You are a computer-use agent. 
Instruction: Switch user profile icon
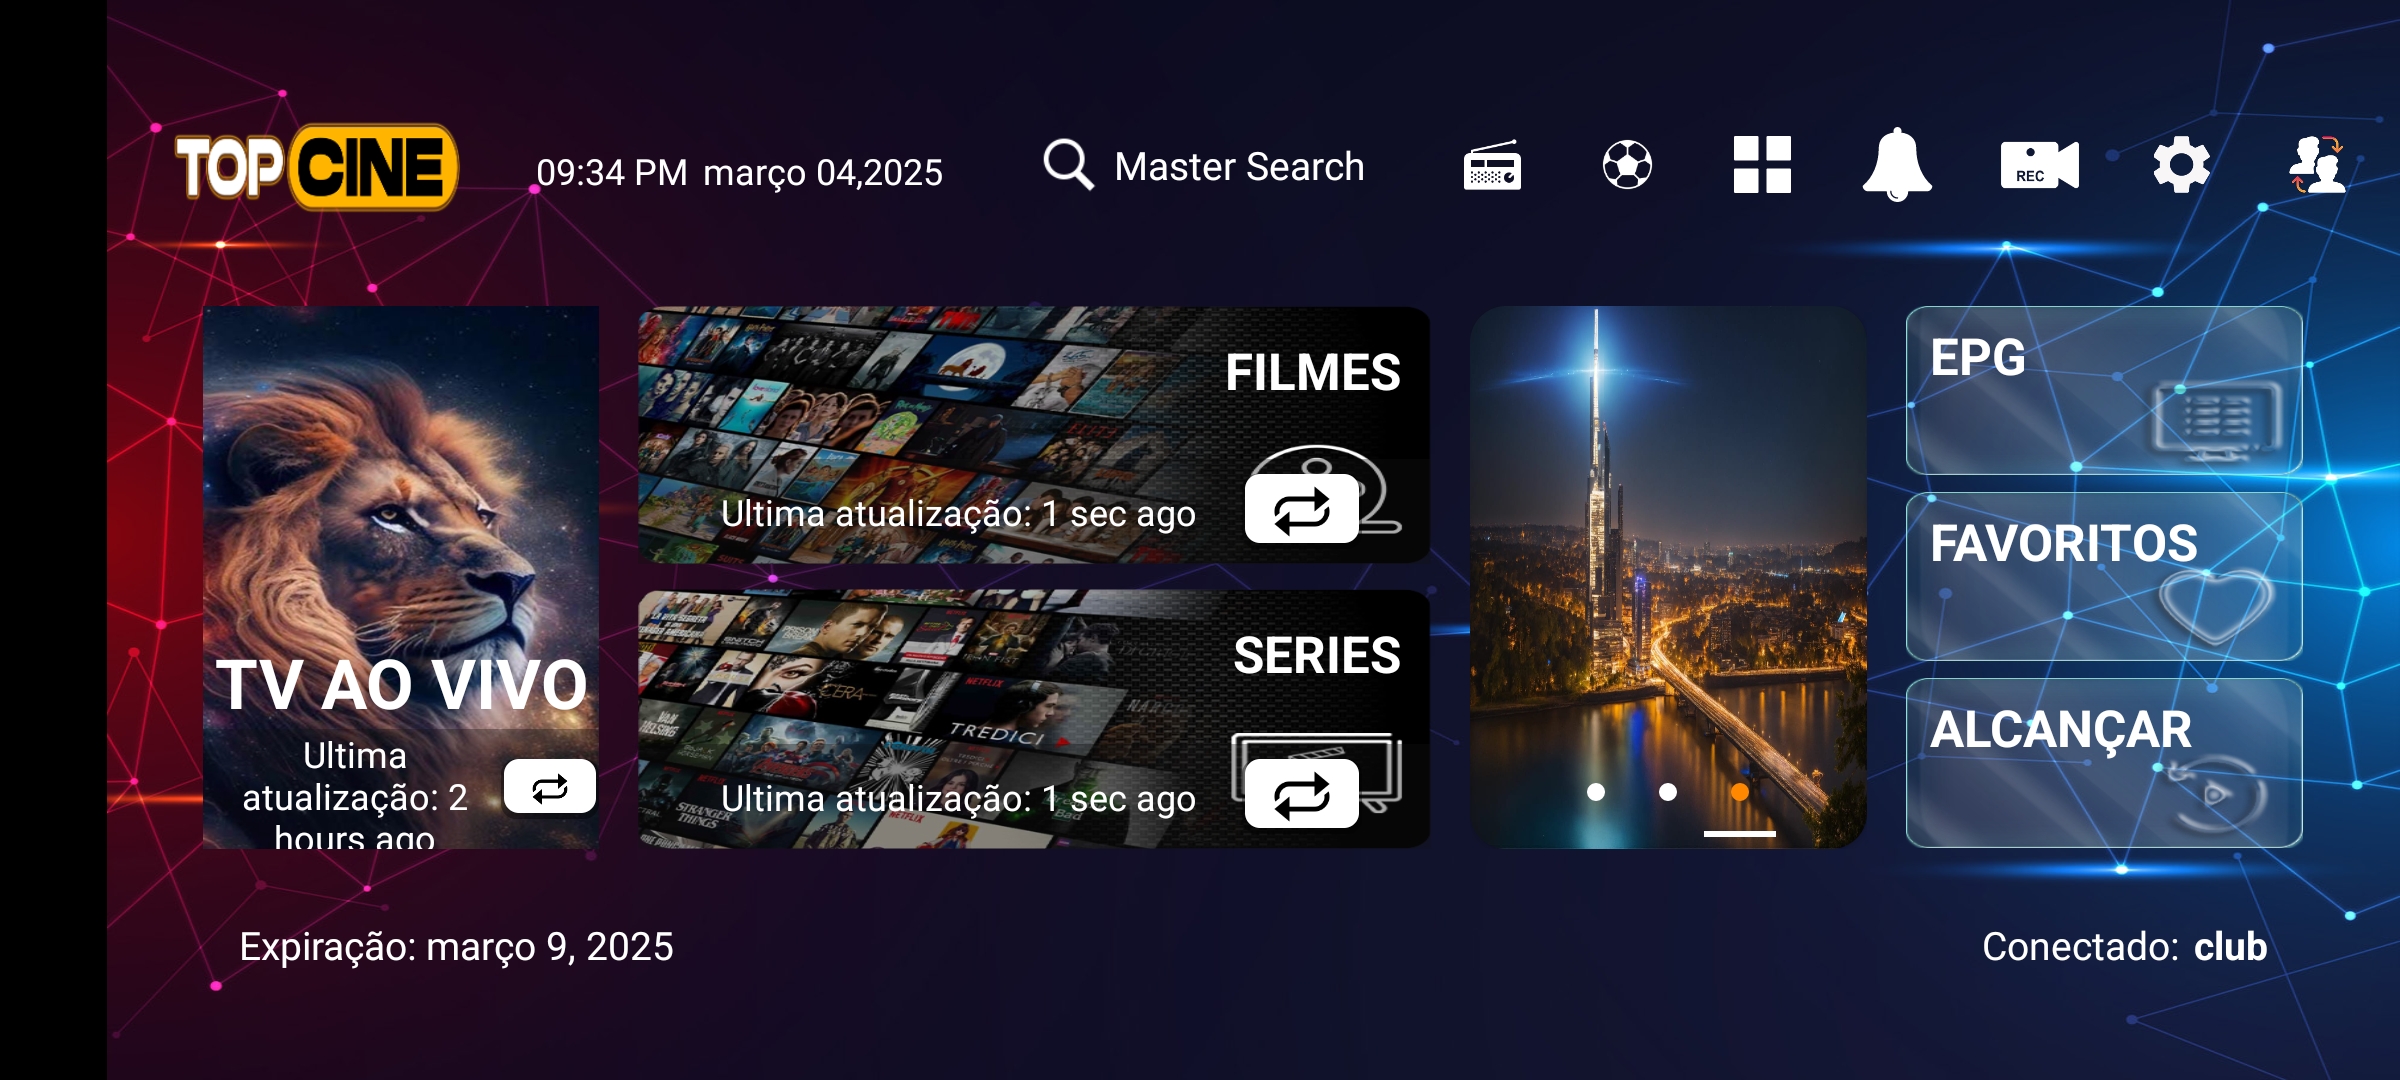[2317, 165]
